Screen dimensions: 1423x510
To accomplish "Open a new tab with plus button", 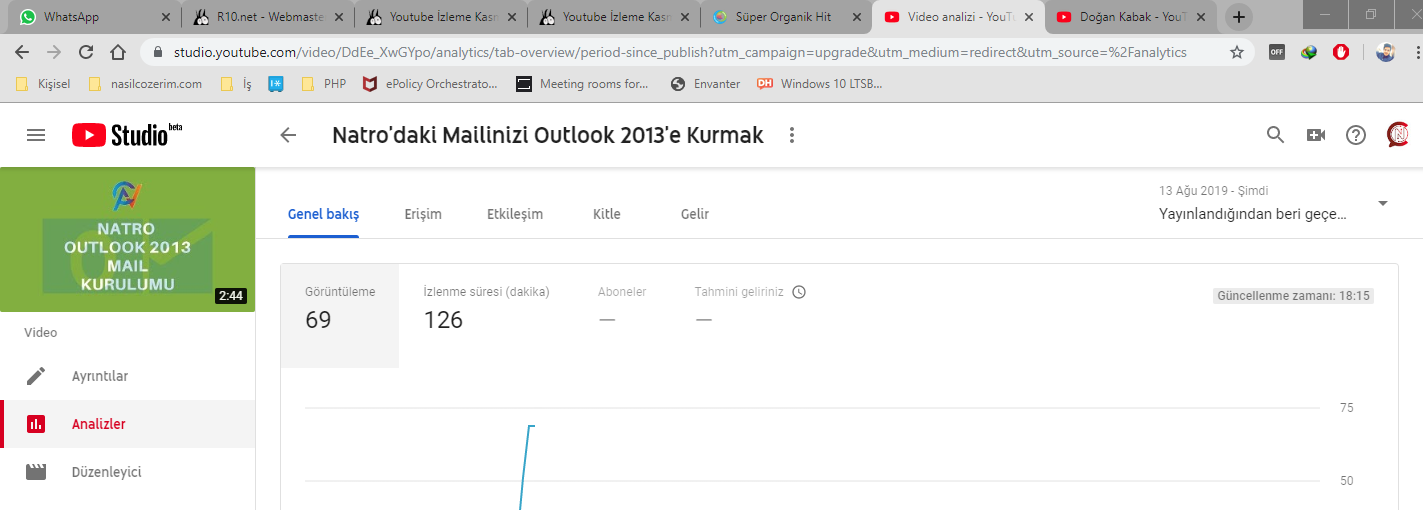I will click(x=1239, y=17).
